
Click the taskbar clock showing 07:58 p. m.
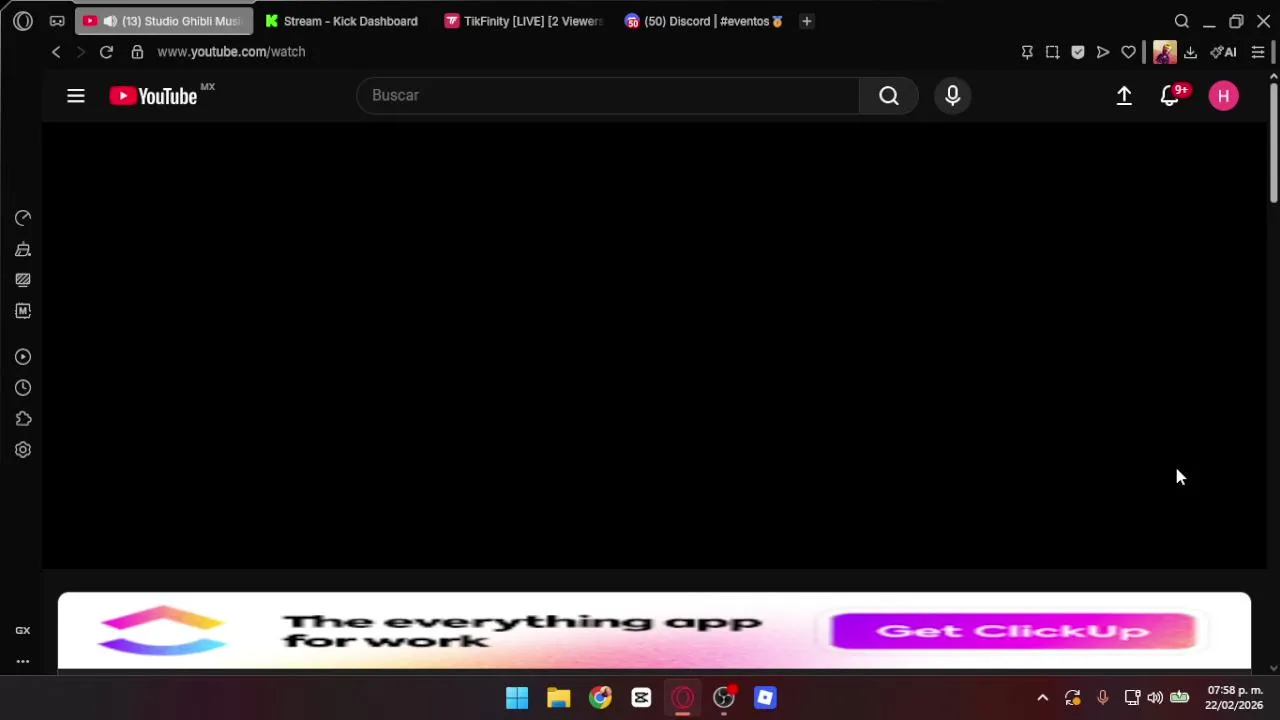point(1234,698)
